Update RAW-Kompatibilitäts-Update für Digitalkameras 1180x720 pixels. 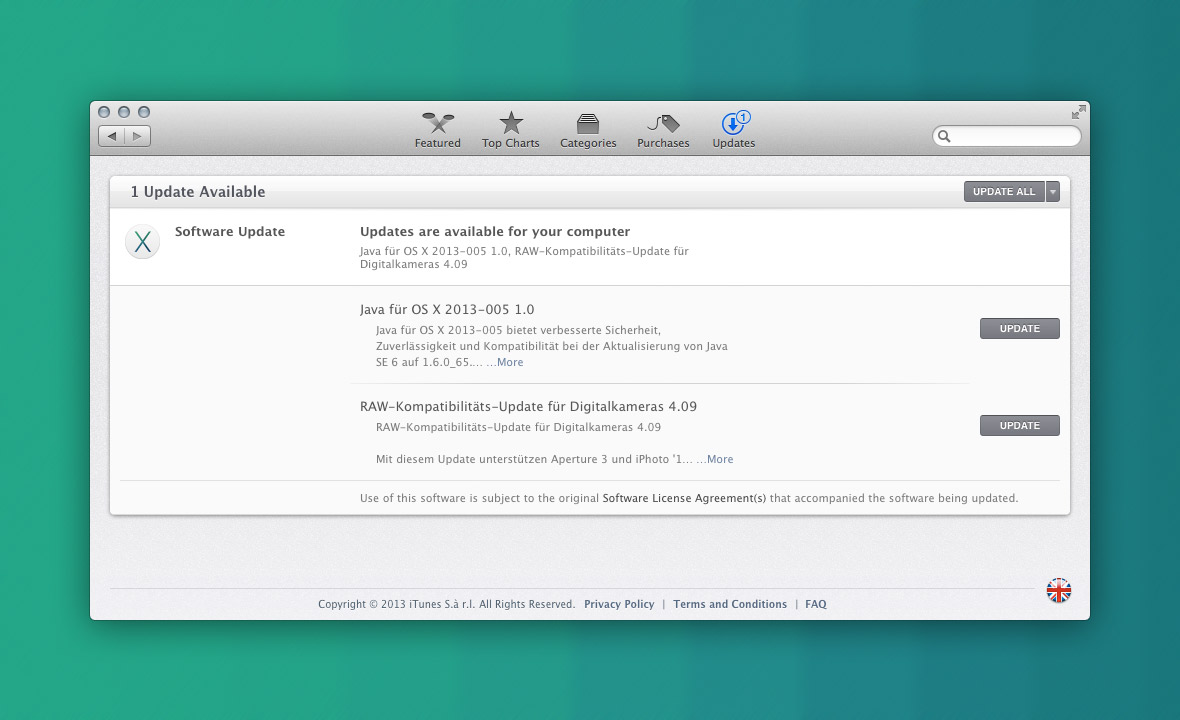[1020, 426]
